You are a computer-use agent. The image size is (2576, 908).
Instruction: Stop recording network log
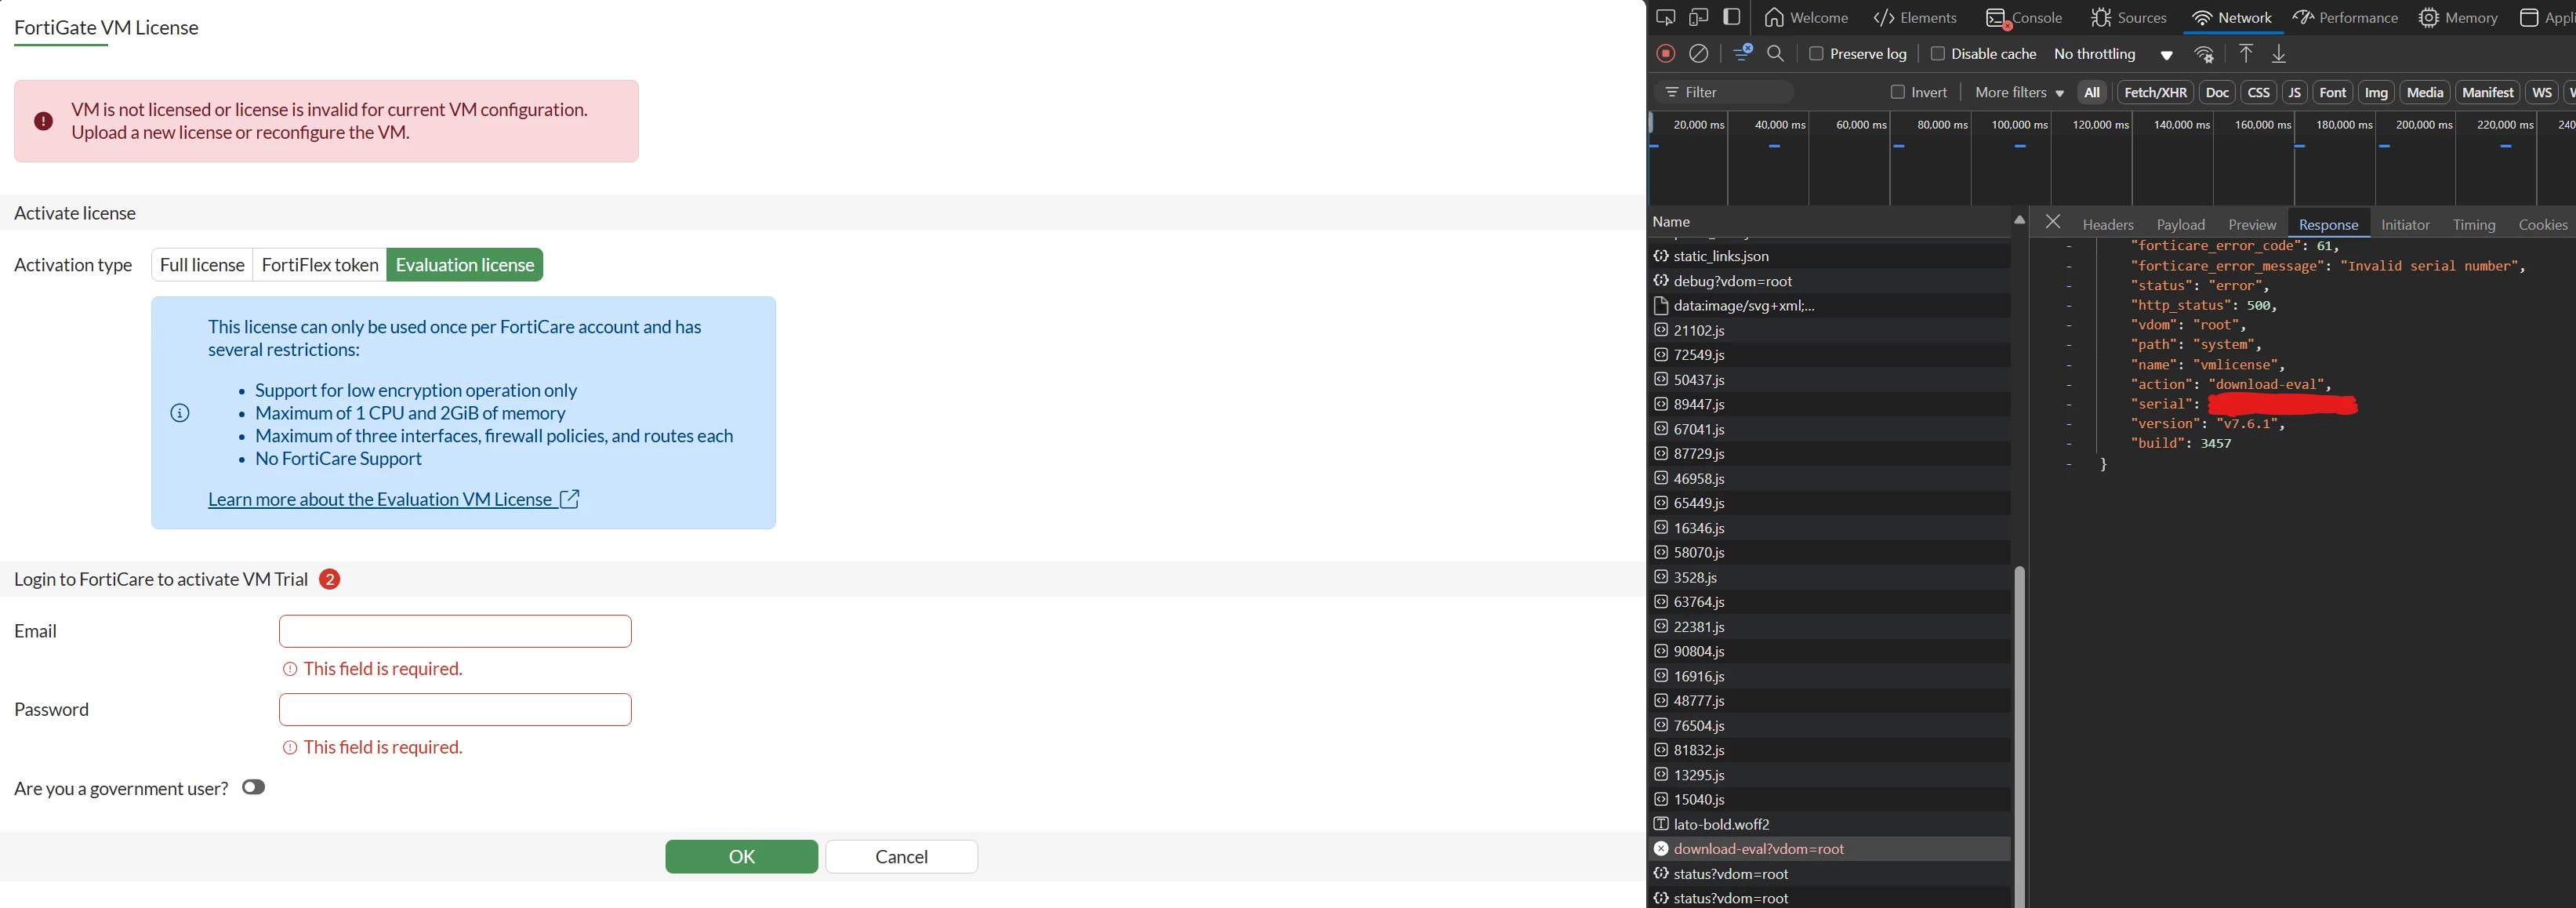coord(1665,53)
